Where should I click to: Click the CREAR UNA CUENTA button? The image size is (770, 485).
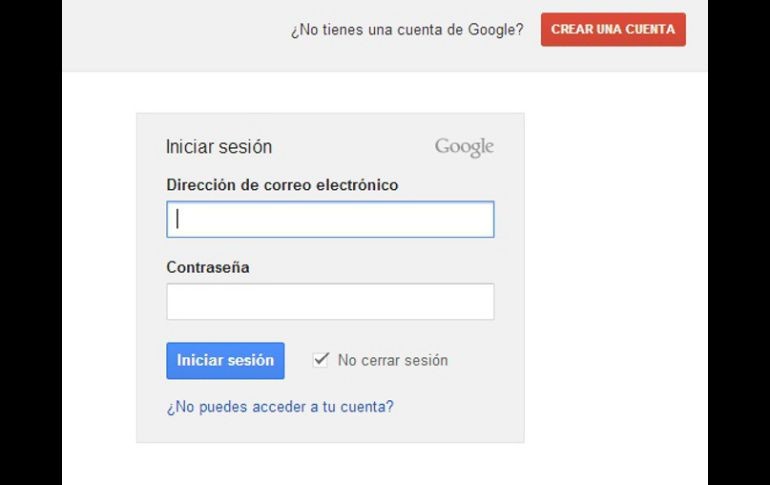pos(613,29)
